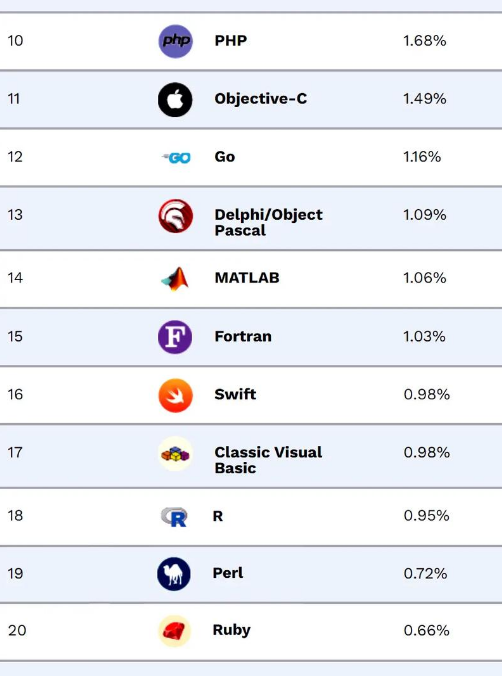Click the MATLAB name text
Viewport: 502px width, 681px height.
(247, 278)
